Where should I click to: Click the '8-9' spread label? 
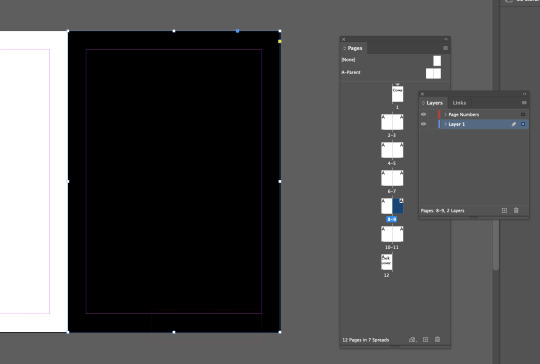392,219
